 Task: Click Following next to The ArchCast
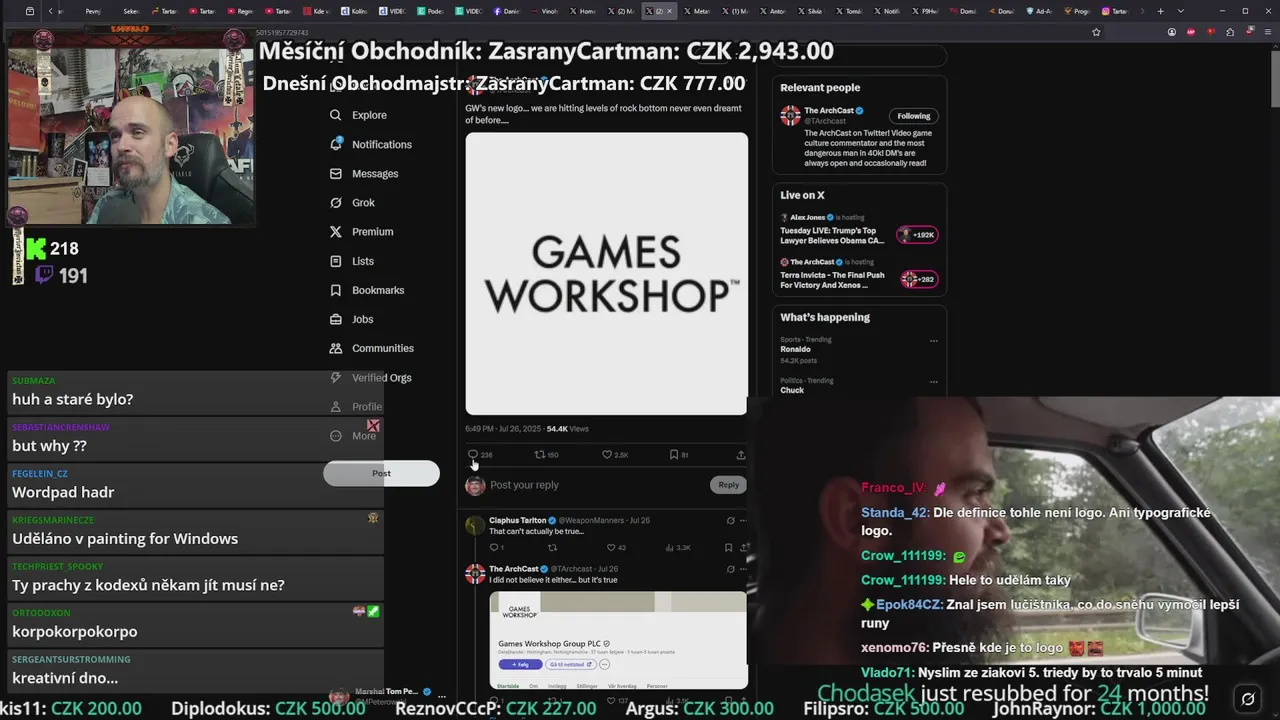click(x=914, y=116)
